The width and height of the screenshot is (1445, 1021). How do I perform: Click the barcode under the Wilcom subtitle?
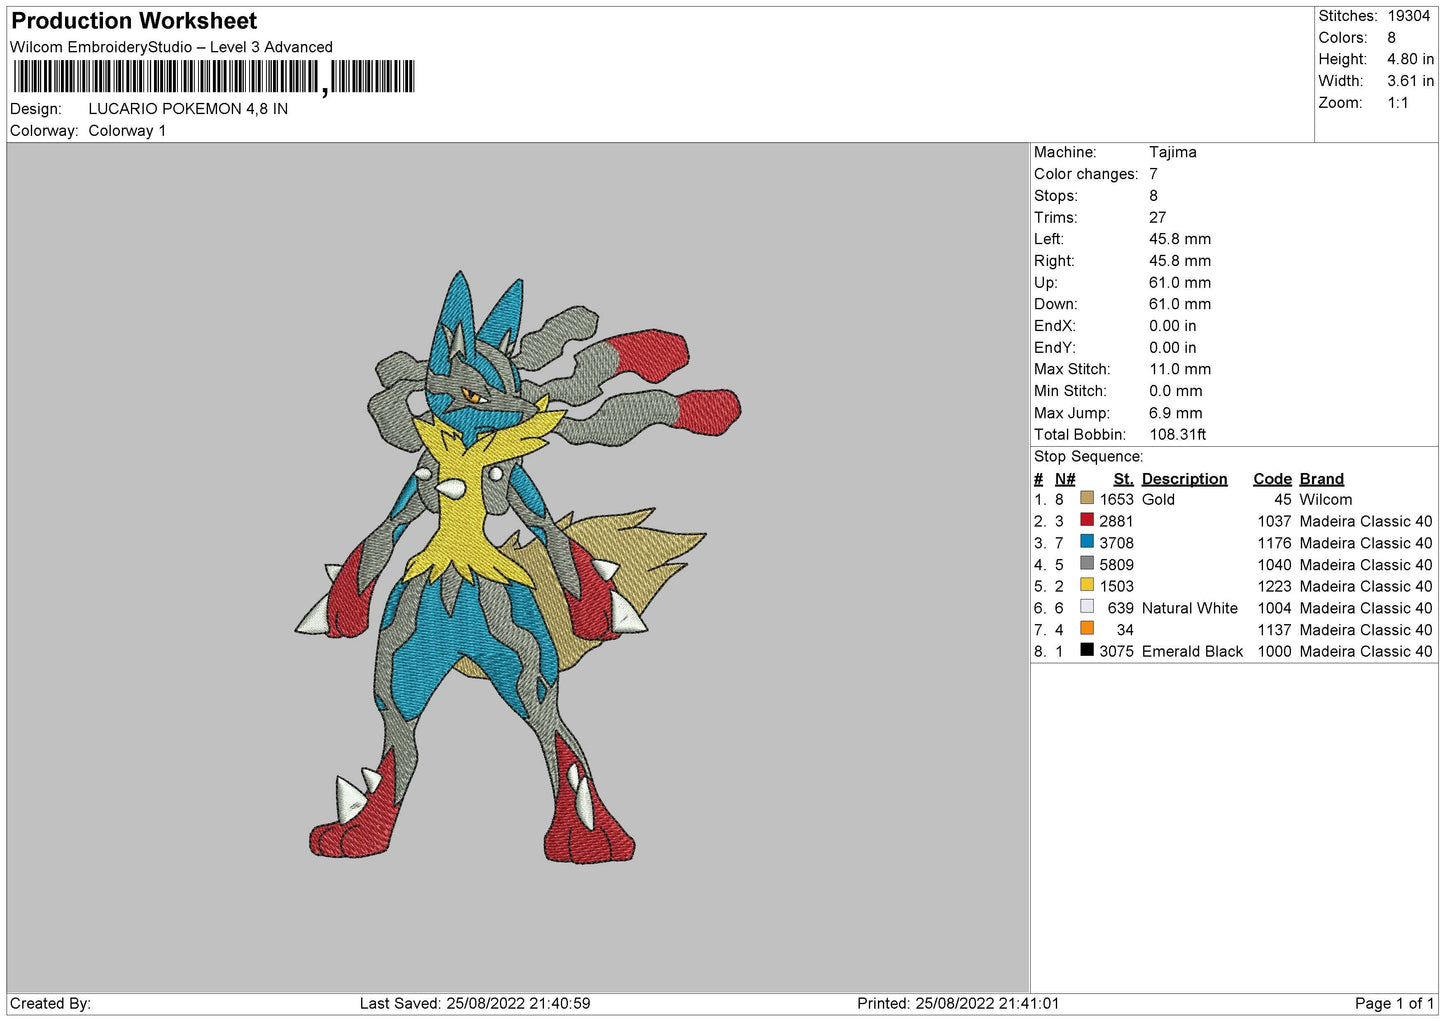(214, 77)
